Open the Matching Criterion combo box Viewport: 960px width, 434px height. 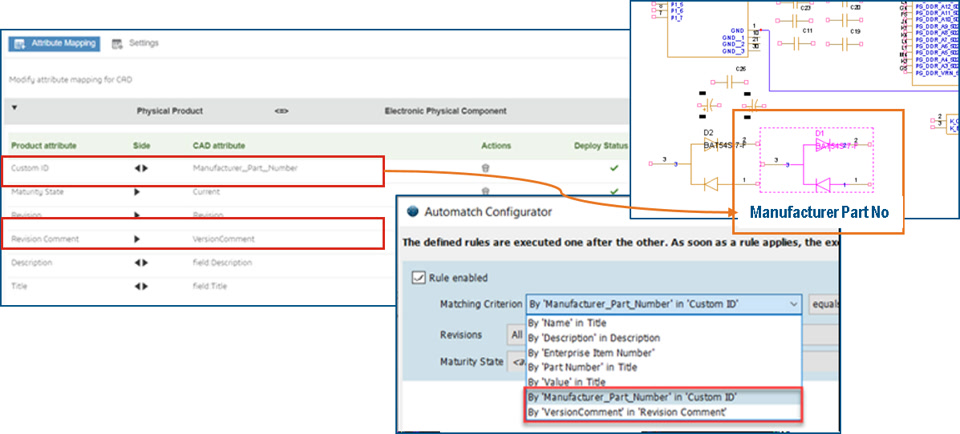coord(663,304)
